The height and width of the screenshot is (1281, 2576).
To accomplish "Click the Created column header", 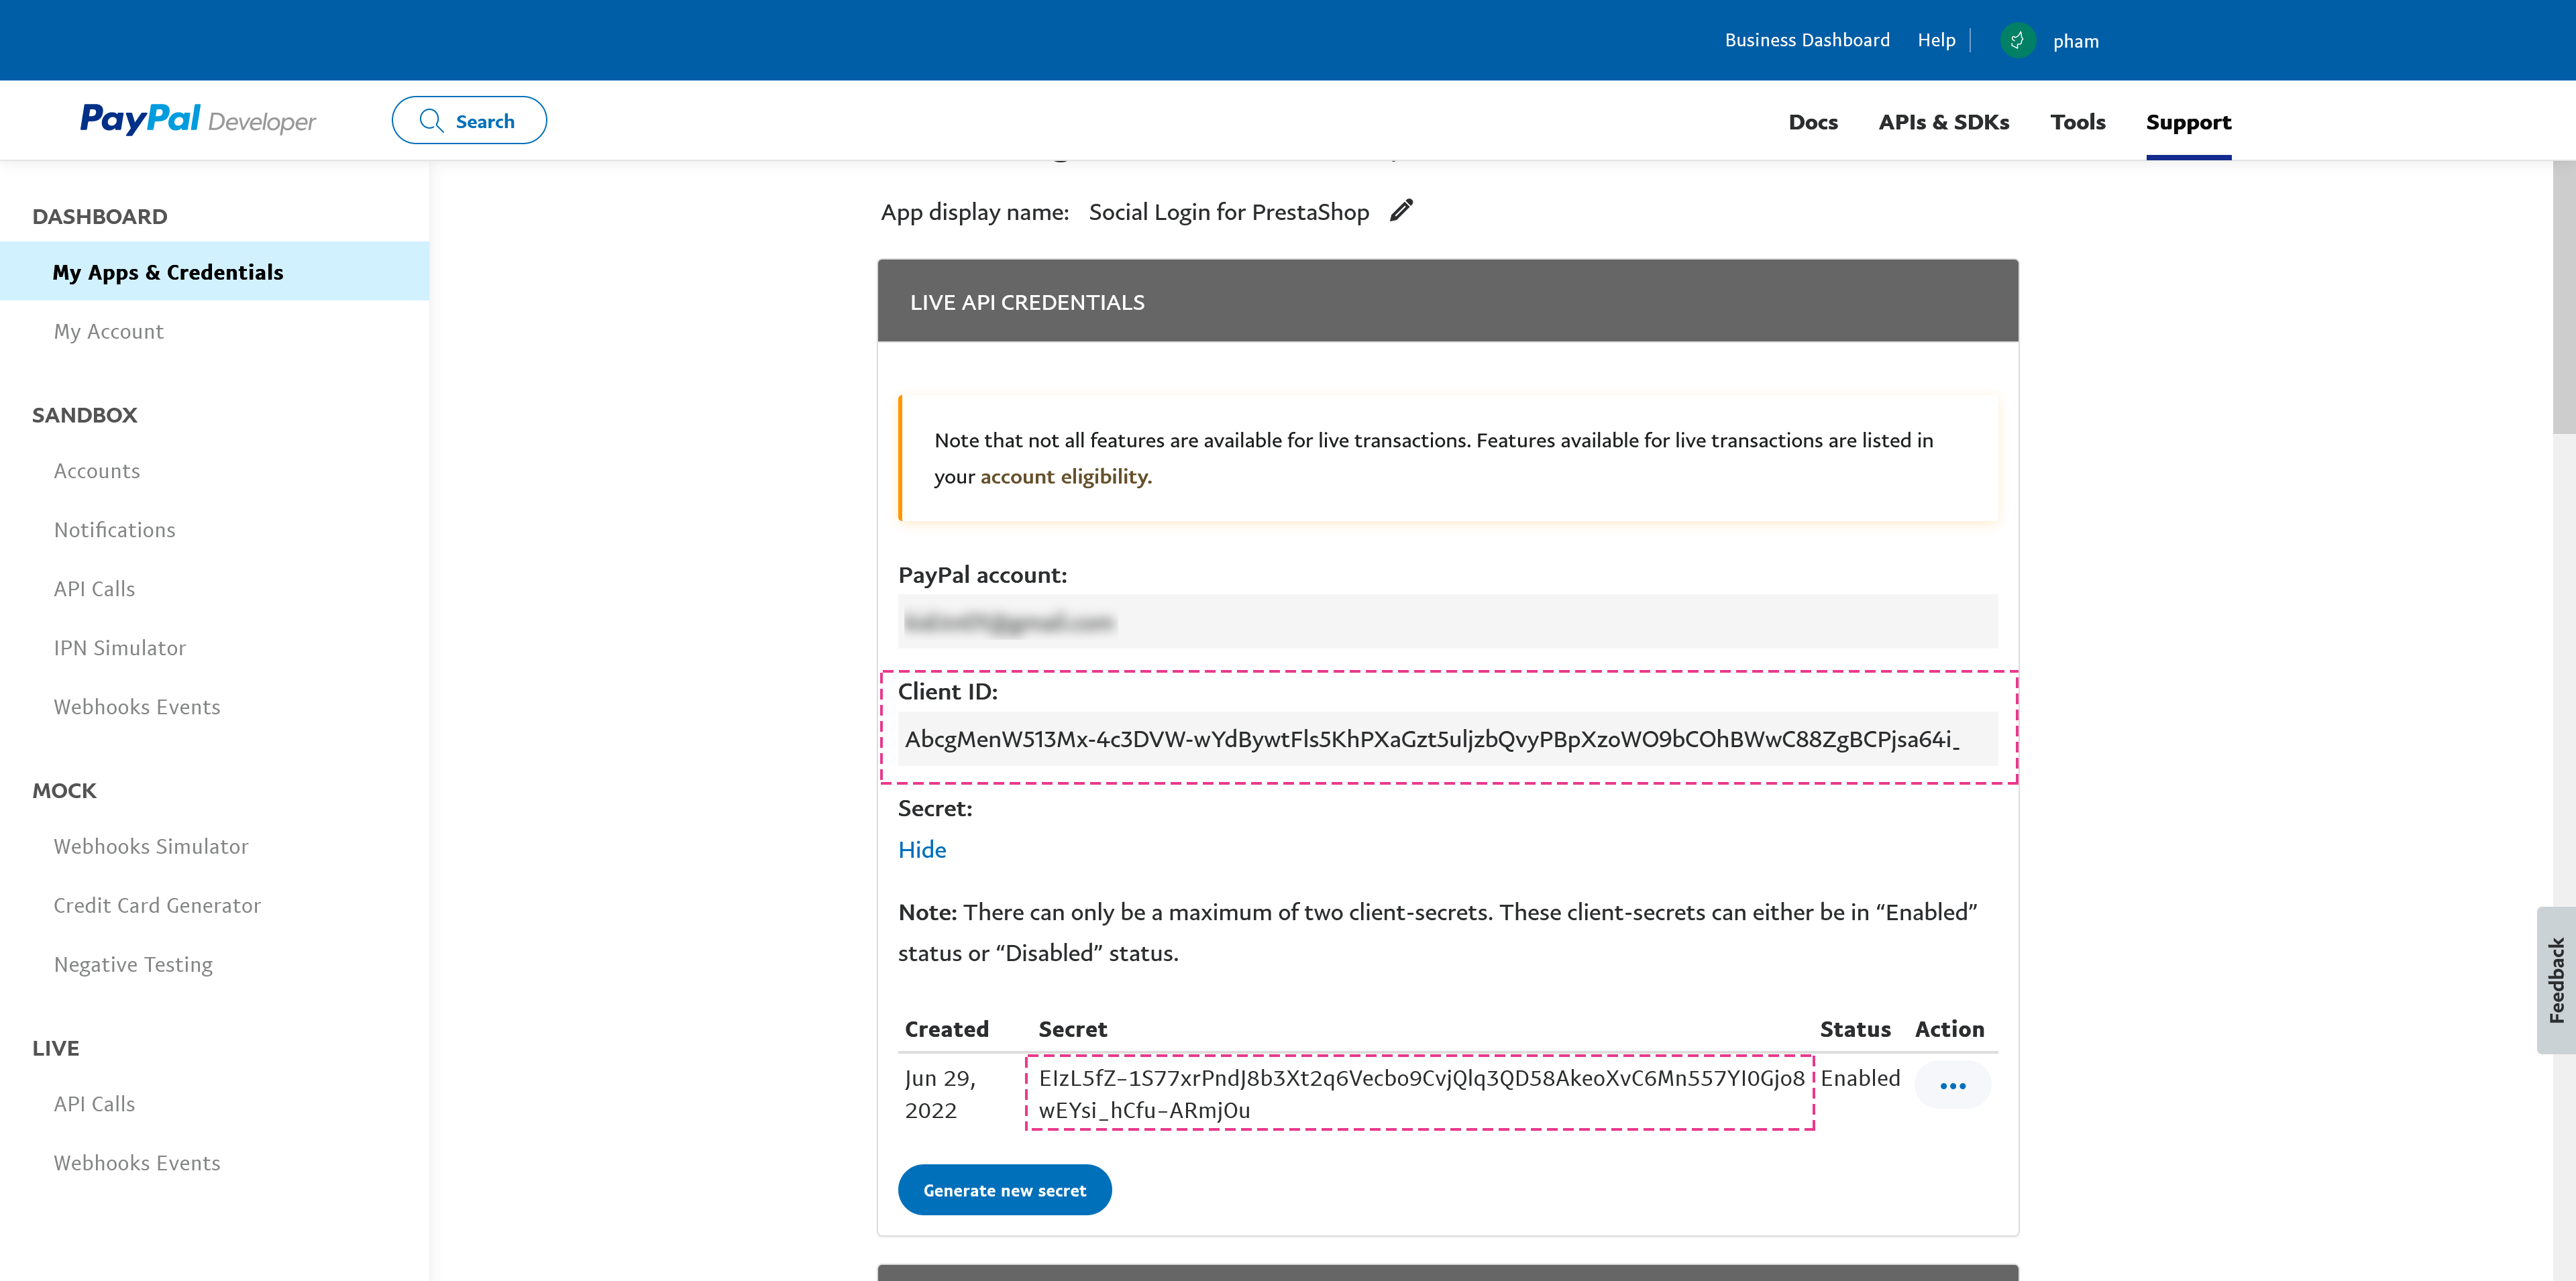I will 946,1028.
